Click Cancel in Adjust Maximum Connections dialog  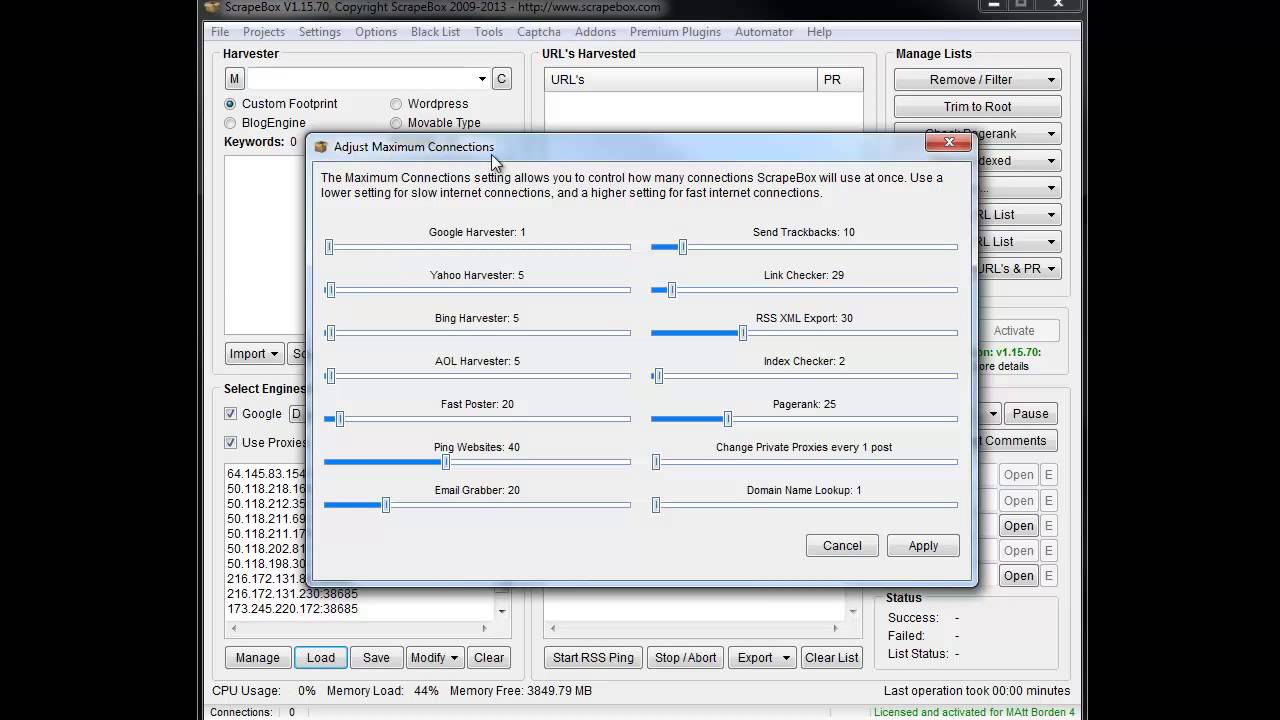[x=842, y=546]
